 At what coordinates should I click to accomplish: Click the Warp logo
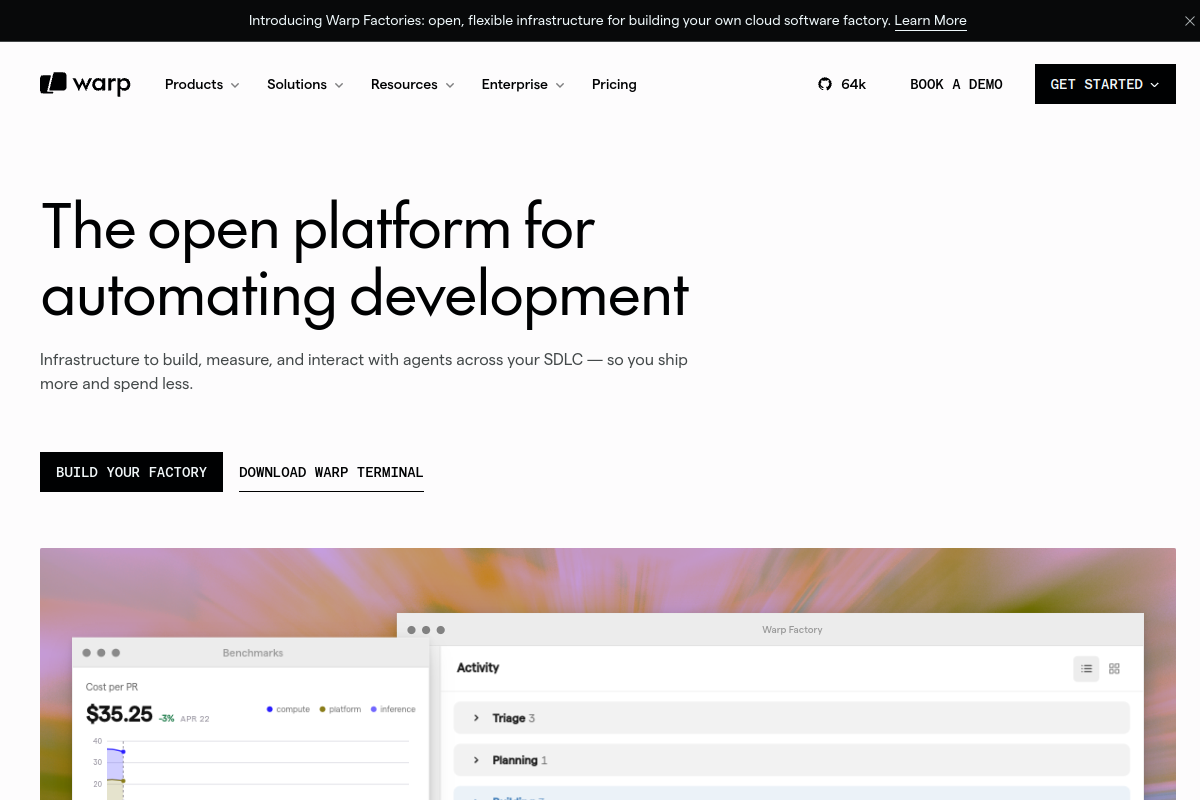(x=85, y=84)
